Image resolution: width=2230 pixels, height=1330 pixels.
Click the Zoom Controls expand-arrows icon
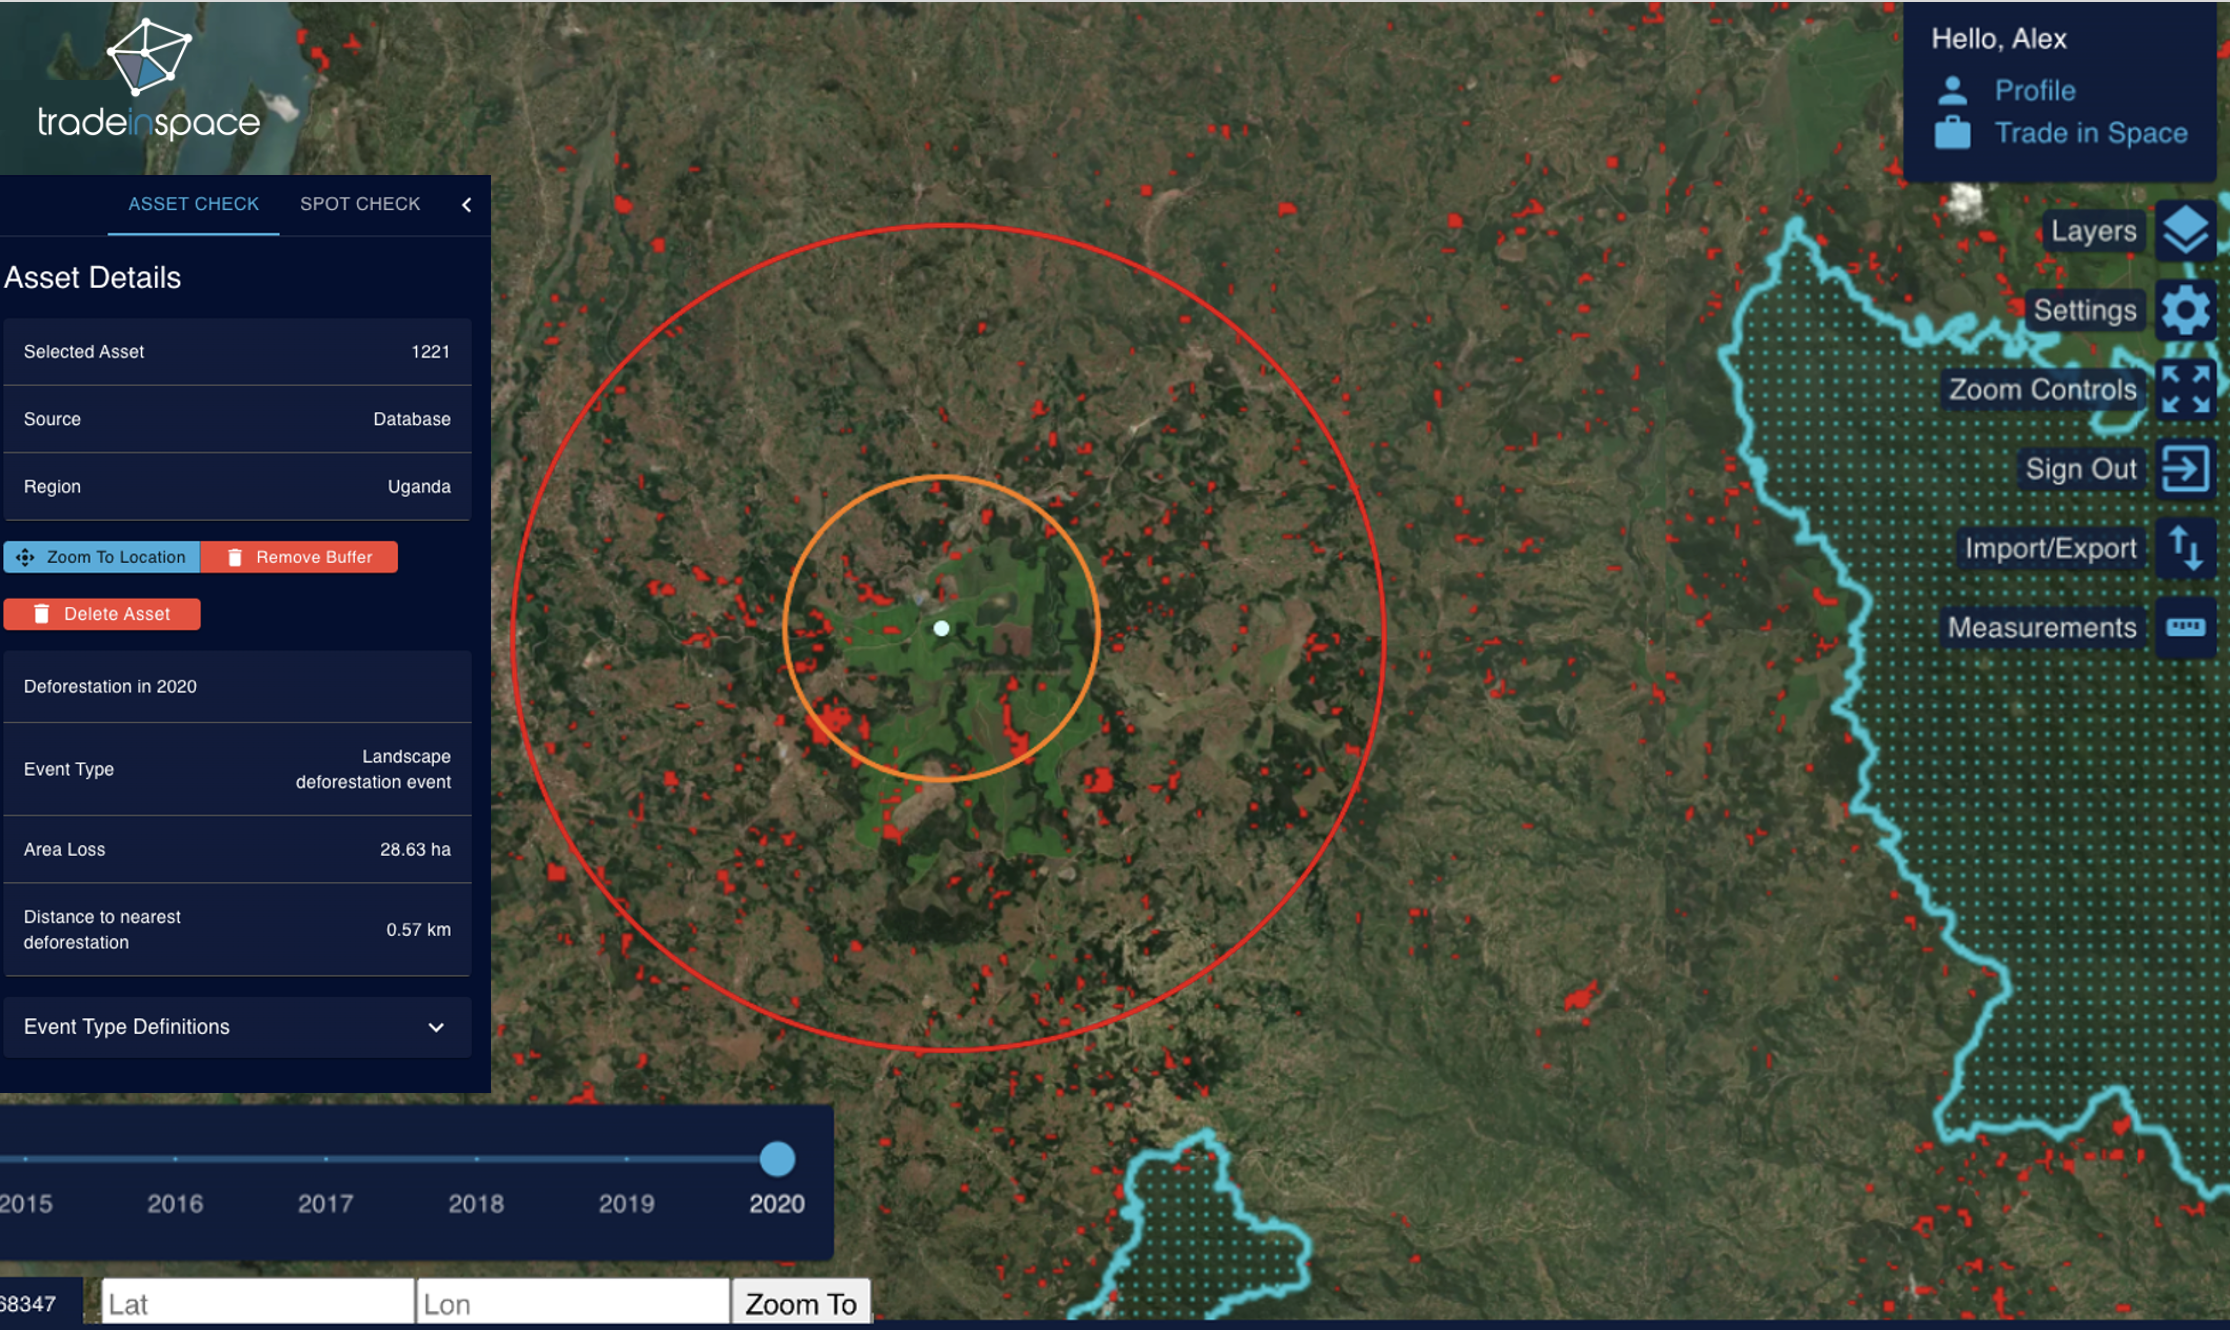click(2185, 389)
